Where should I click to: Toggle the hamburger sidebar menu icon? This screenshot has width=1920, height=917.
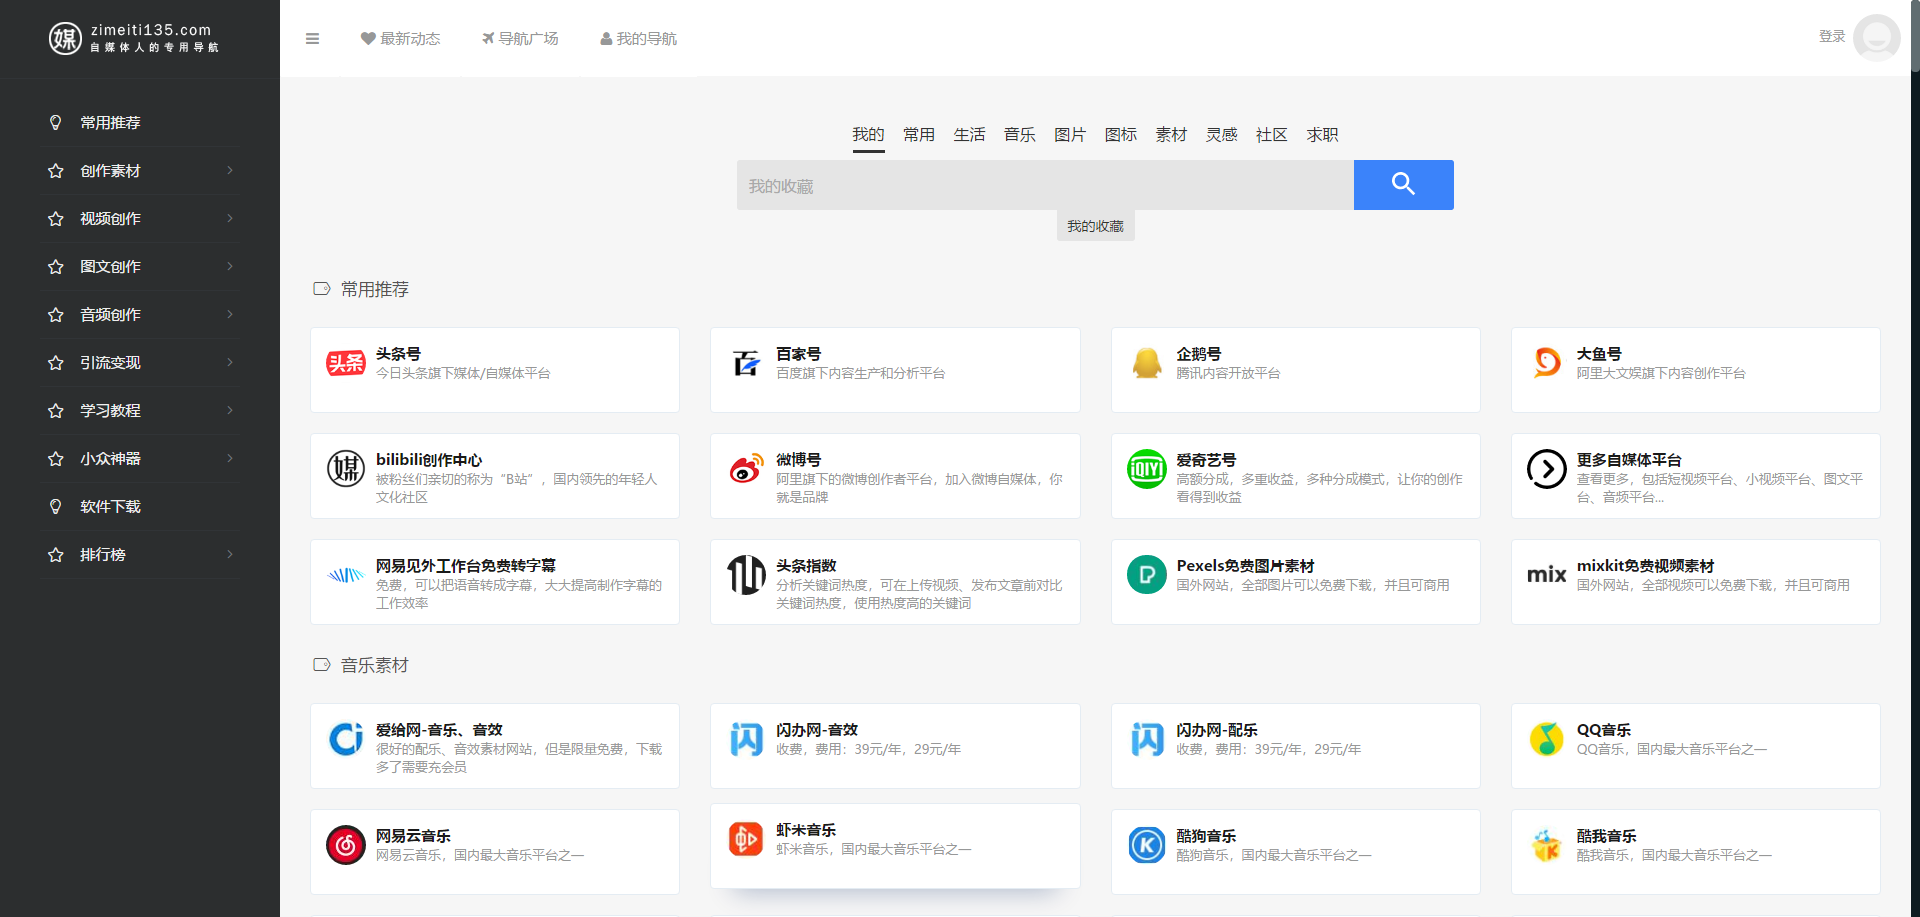tap(312, 39)
